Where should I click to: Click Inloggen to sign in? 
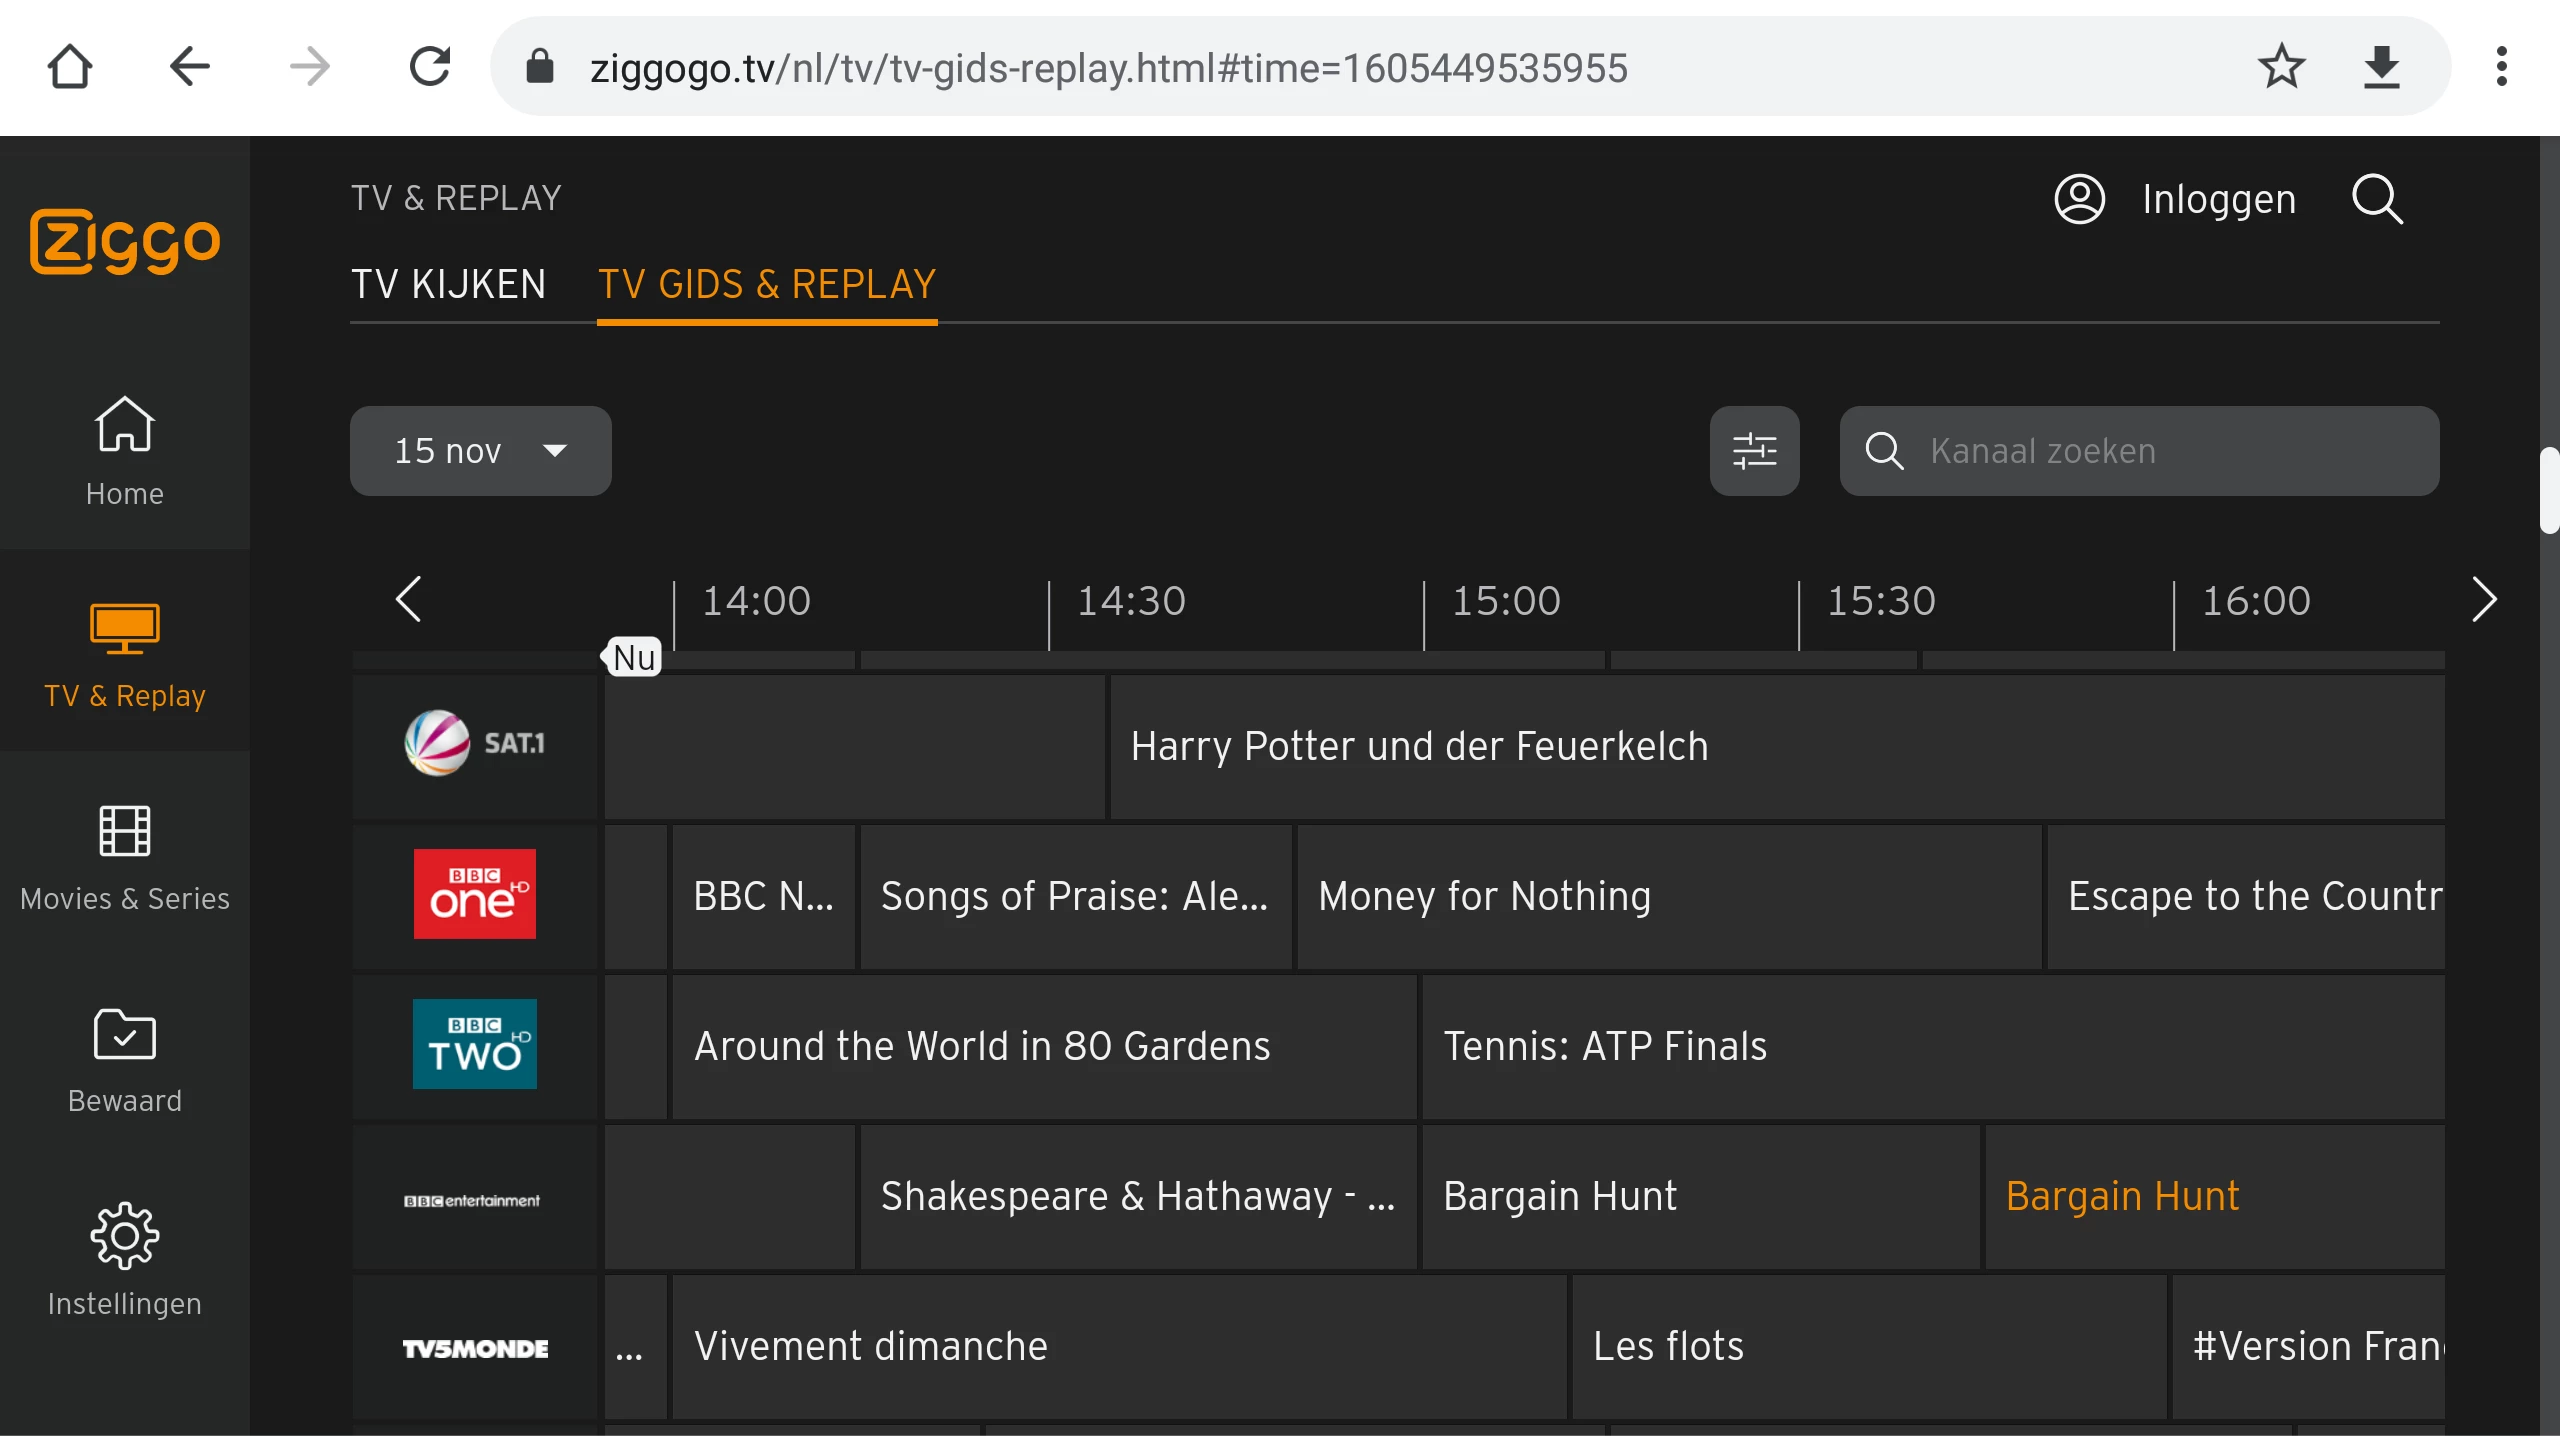click(x=2217, y=199)
